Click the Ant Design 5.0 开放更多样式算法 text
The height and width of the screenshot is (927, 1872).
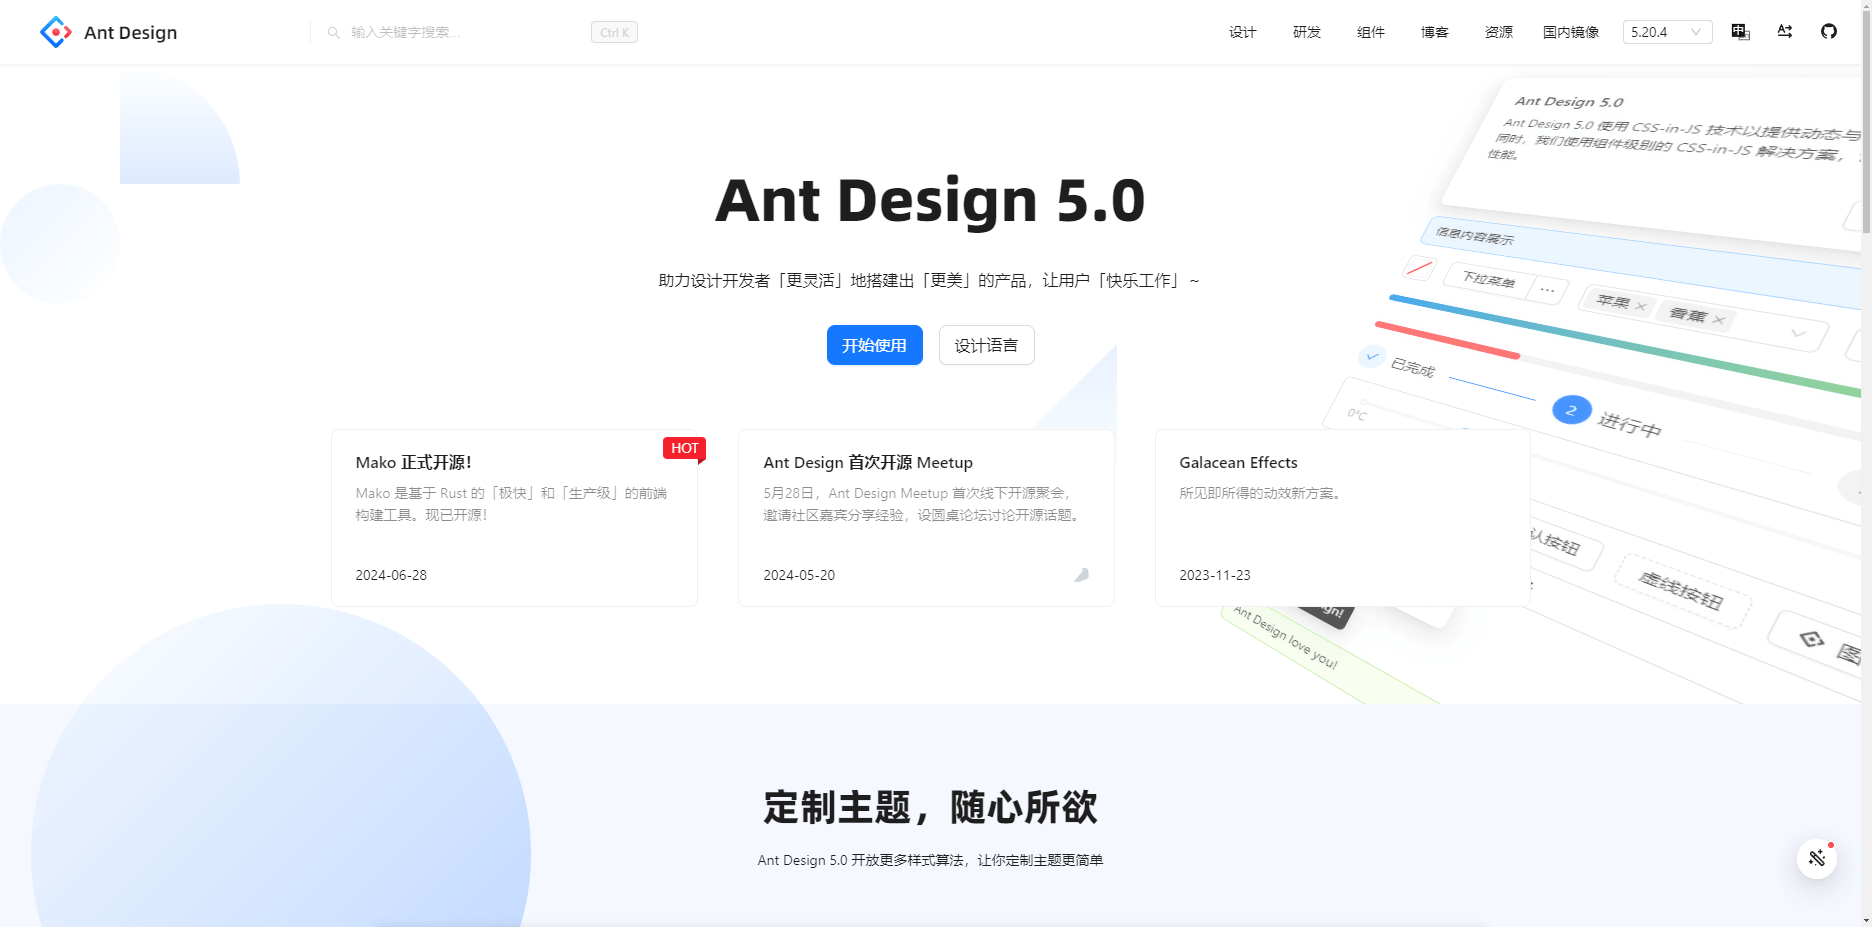point(930,860)
